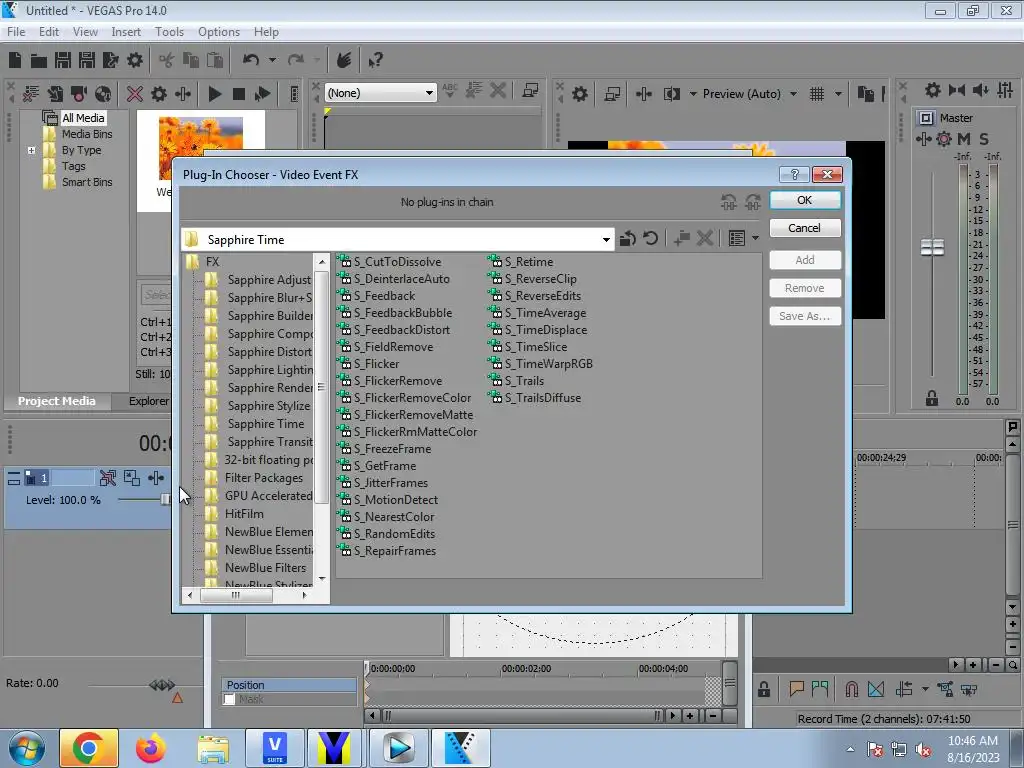Open the Options menu

point(219,32)
